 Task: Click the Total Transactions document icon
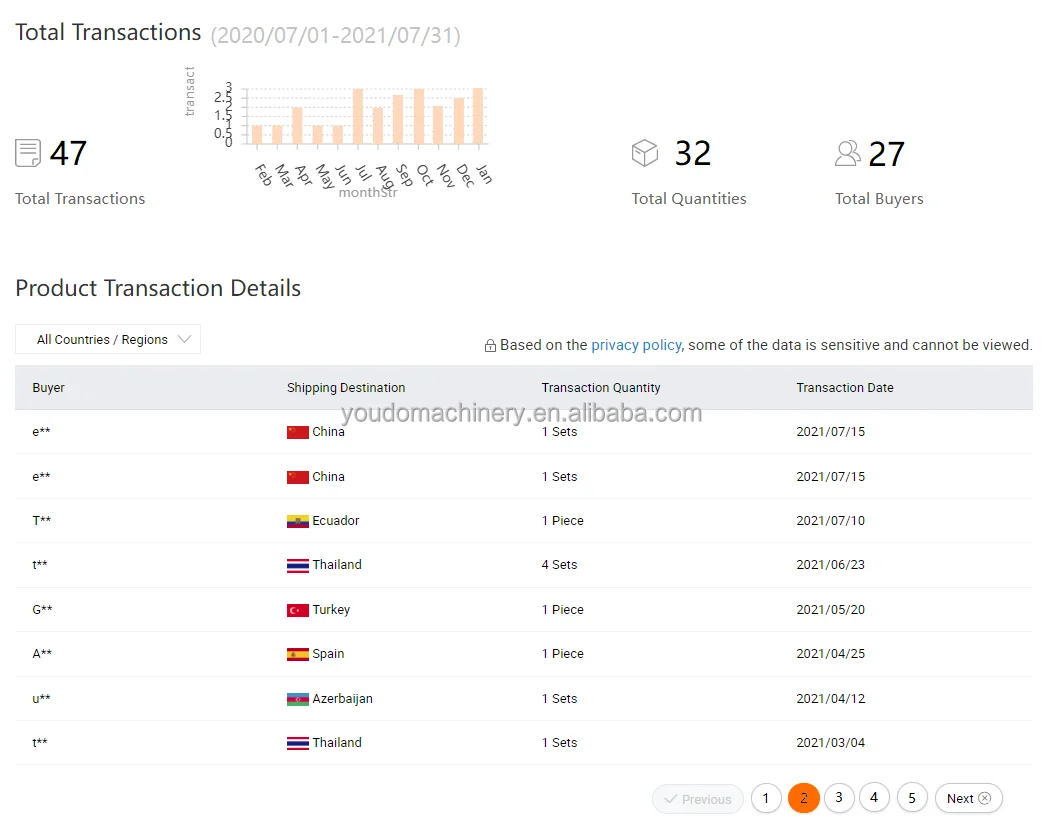point(28,153)
